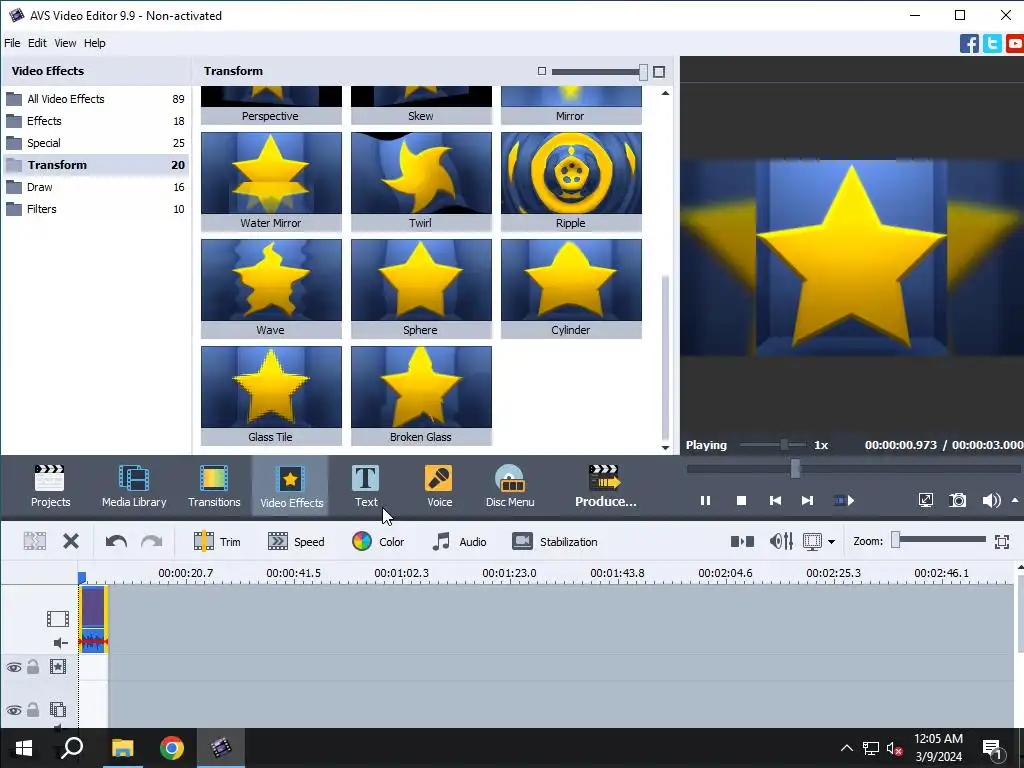The image size is (1024, 768).
Task: Open the Help menu
Action: point(95,43)
